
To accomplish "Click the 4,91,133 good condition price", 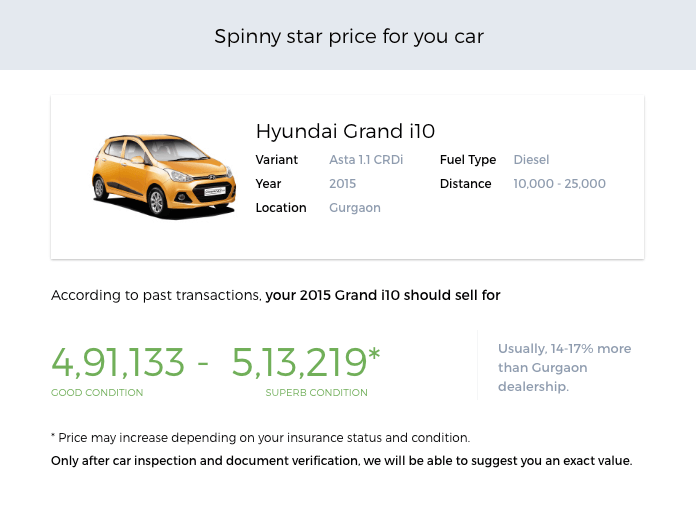I will pos(118,362).
